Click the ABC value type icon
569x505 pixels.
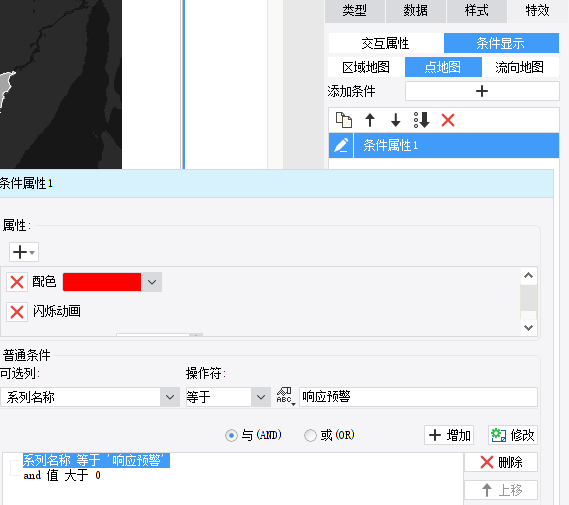tap(285, 397)
